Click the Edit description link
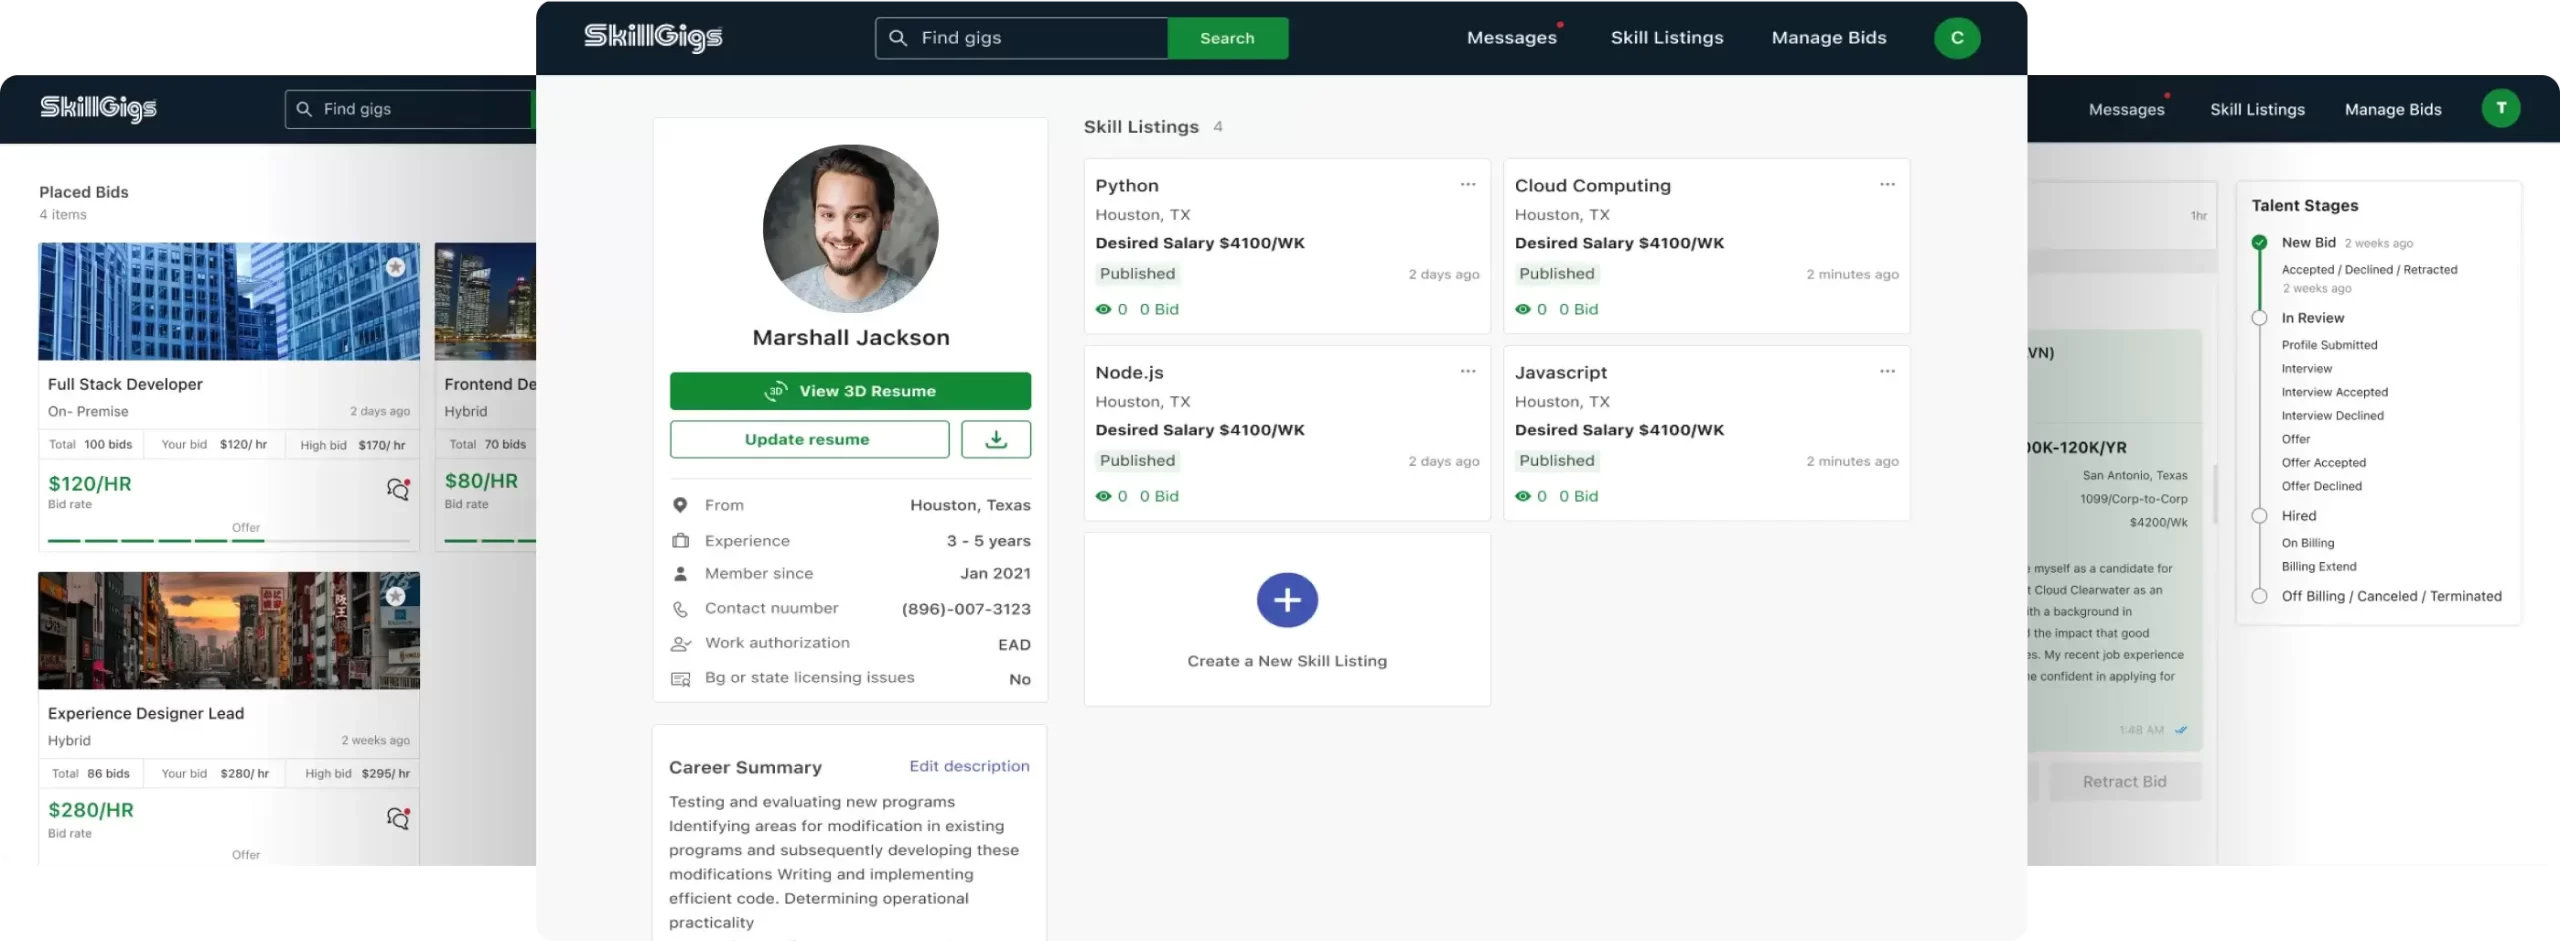 pyautogui.click(x=968, y=766)
